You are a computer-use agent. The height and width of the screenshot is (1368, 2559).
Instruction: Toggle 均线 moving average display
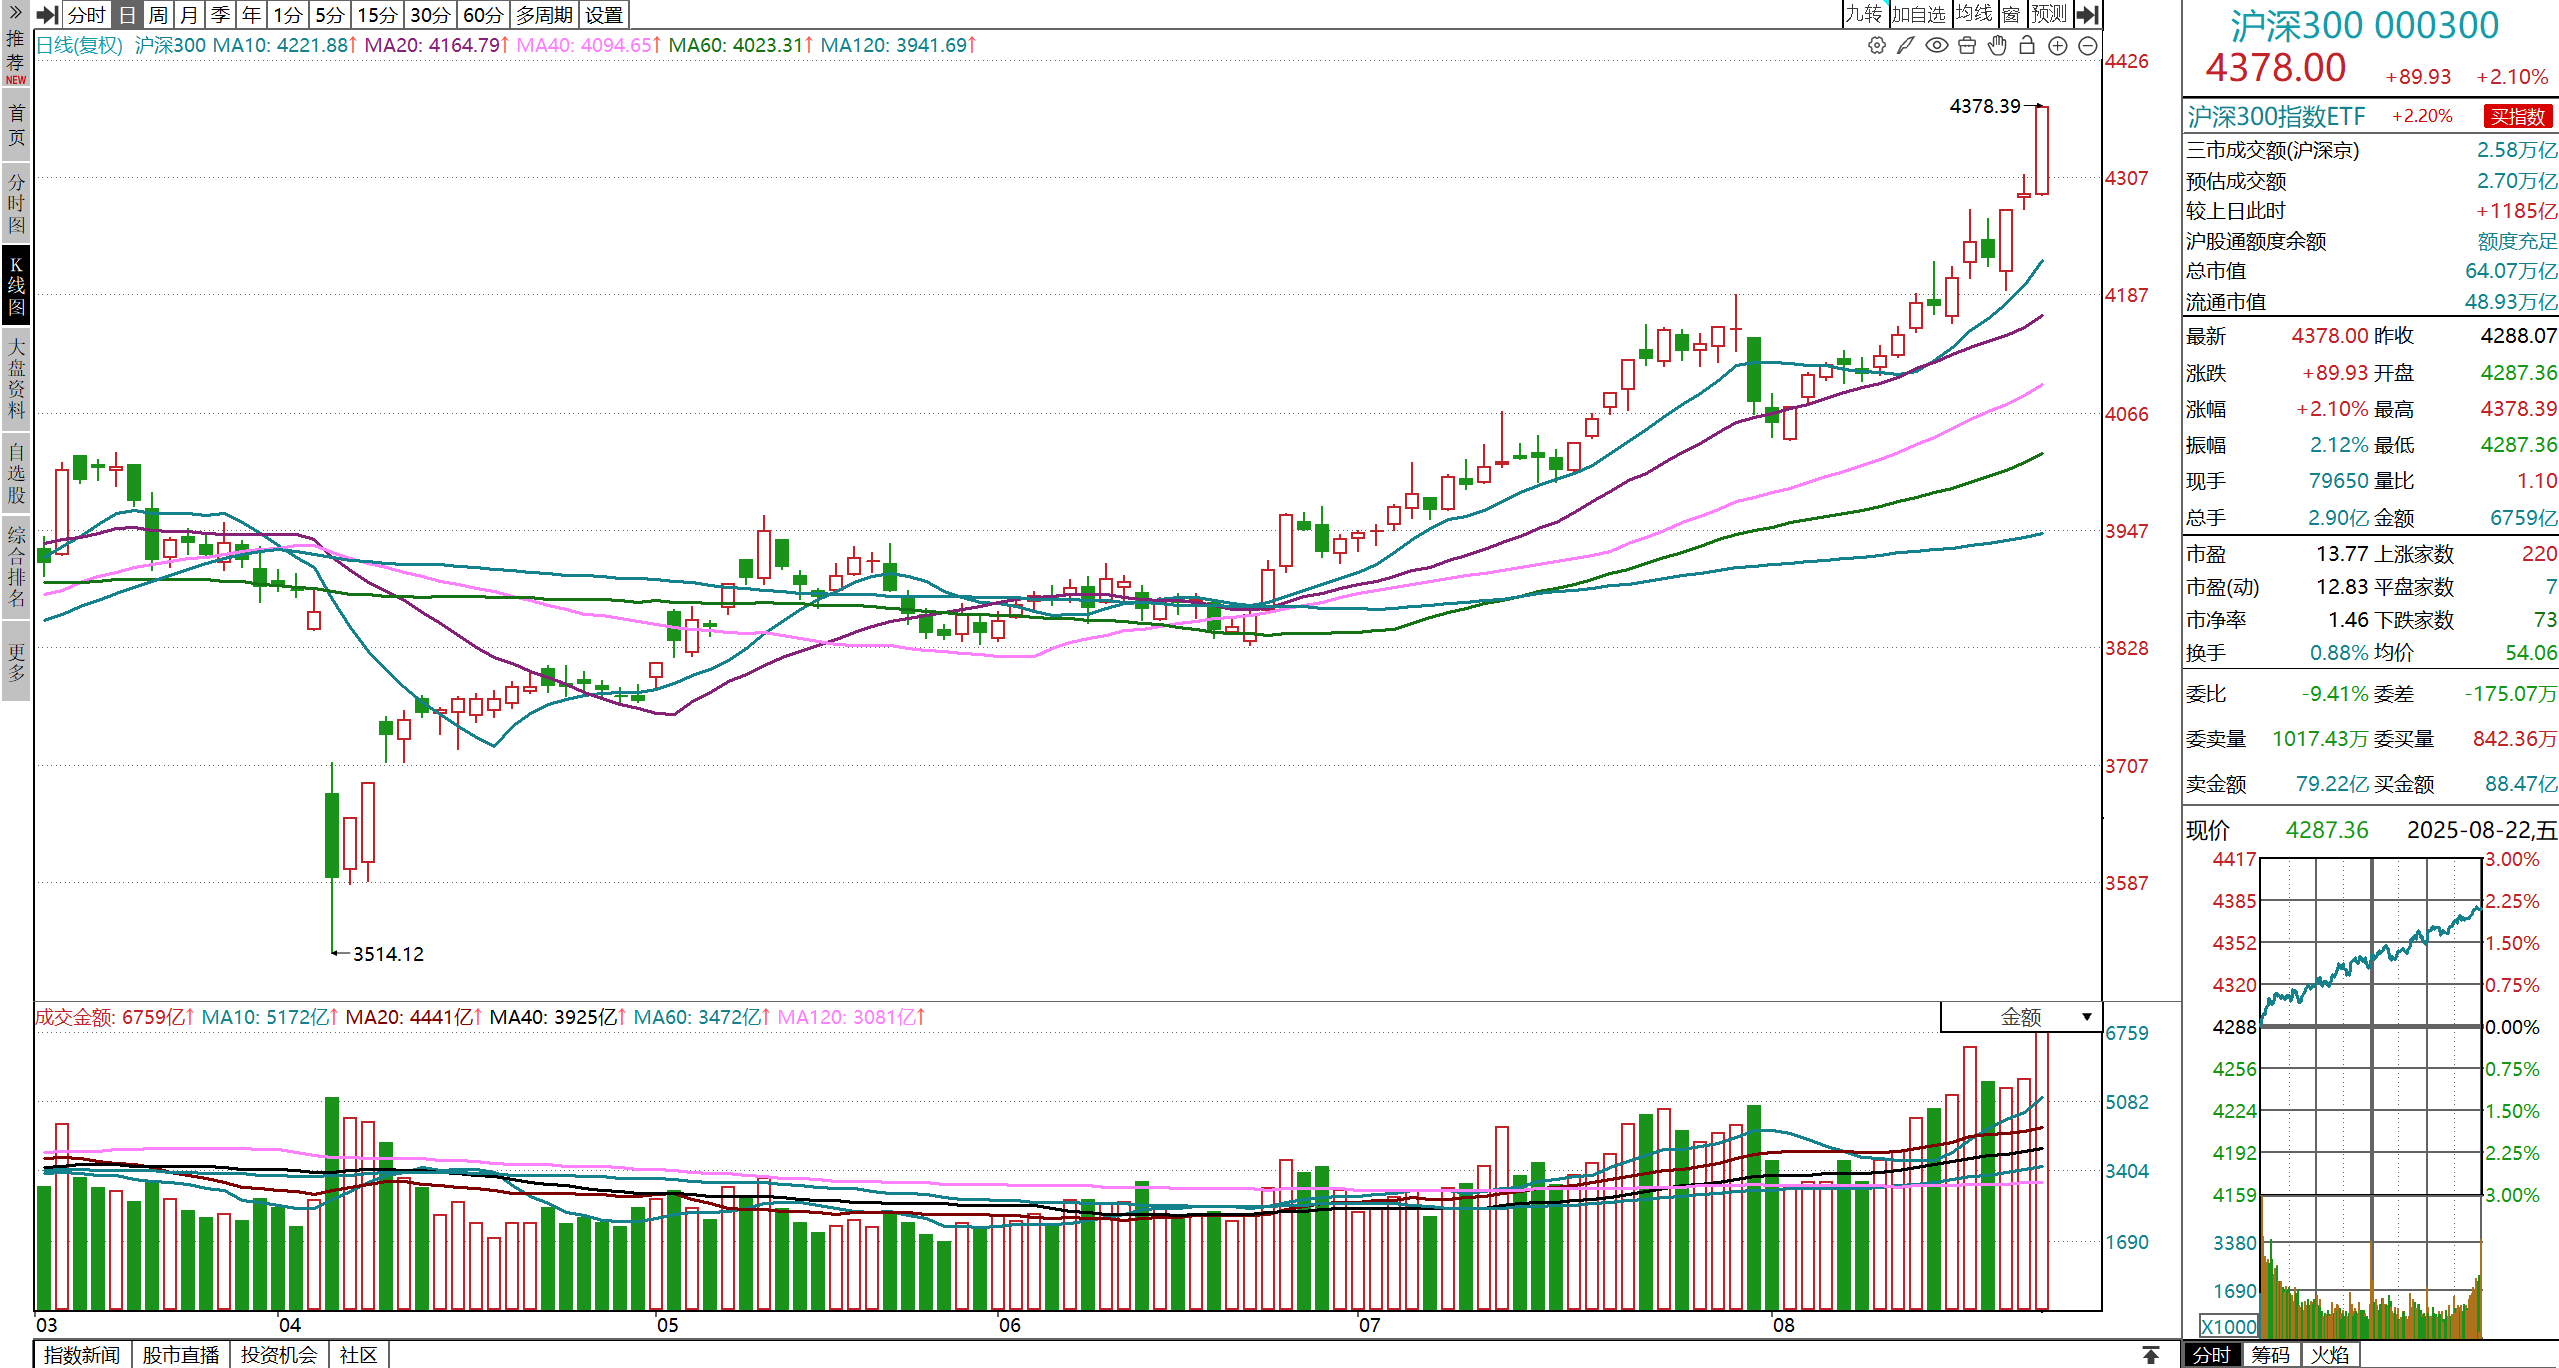(x=1974, y=14)
